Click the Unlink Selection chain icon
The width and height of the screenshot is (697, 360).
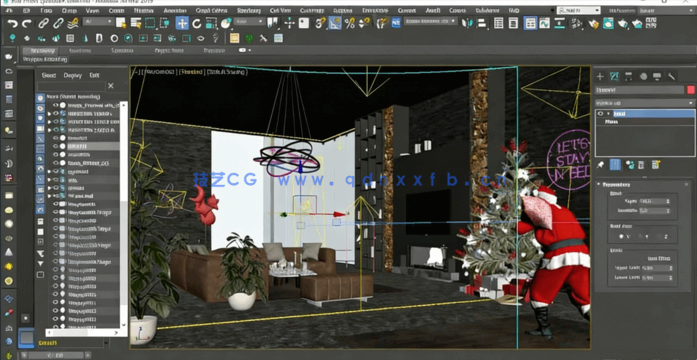58,23
